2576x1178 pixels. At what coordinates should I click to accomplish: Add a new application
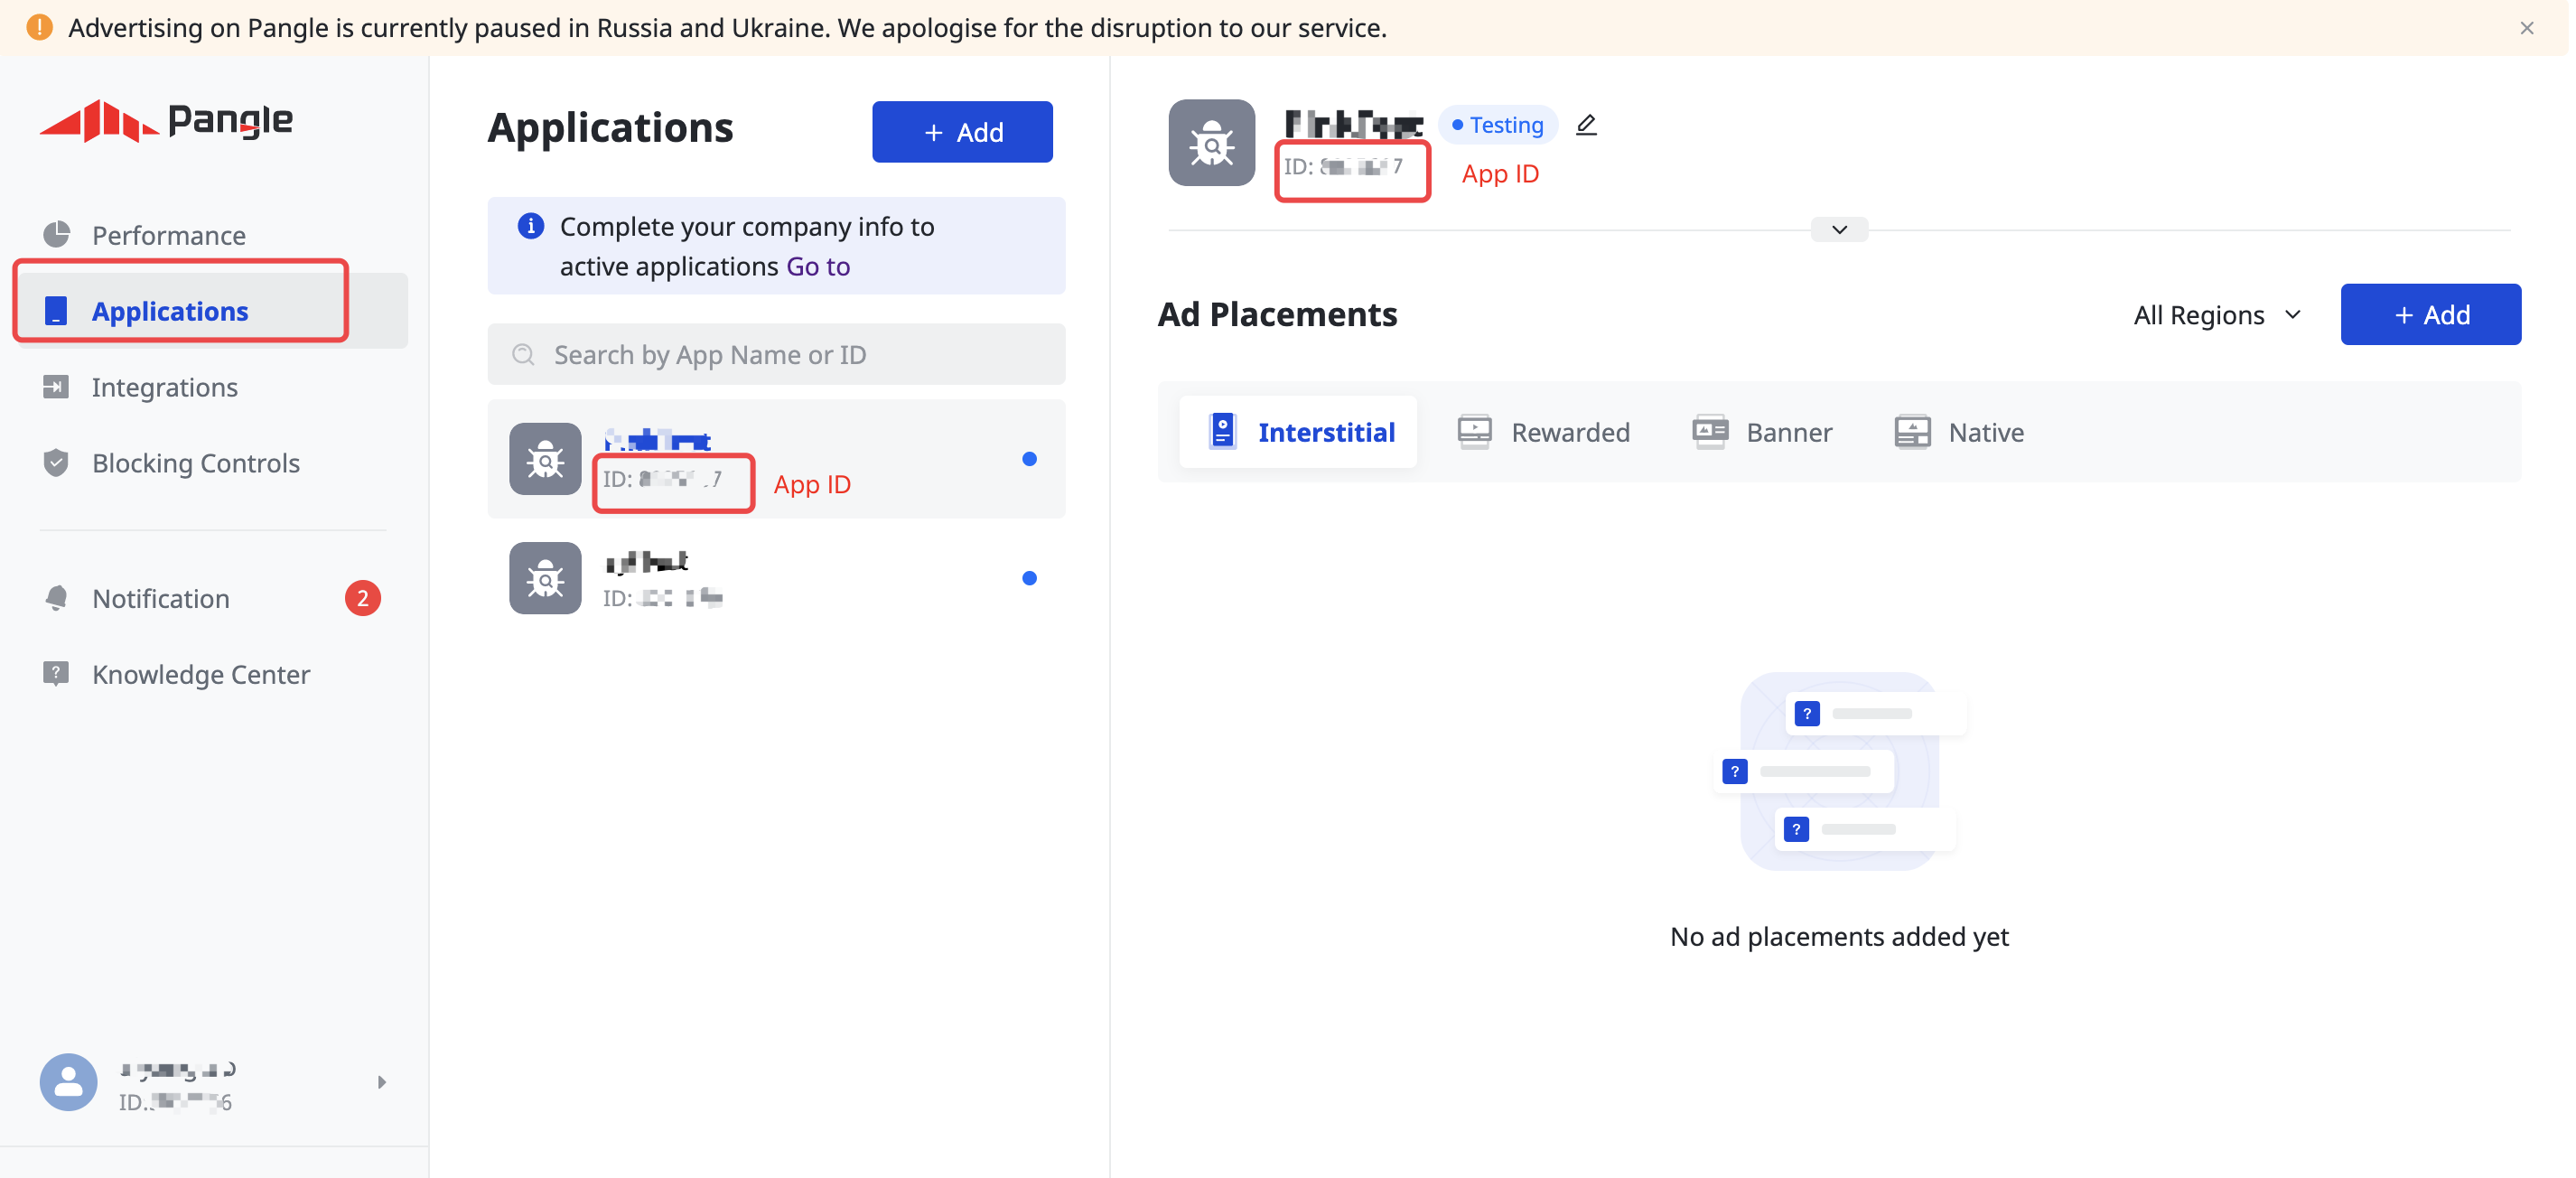pyautogui.click(x=961, y=132)
